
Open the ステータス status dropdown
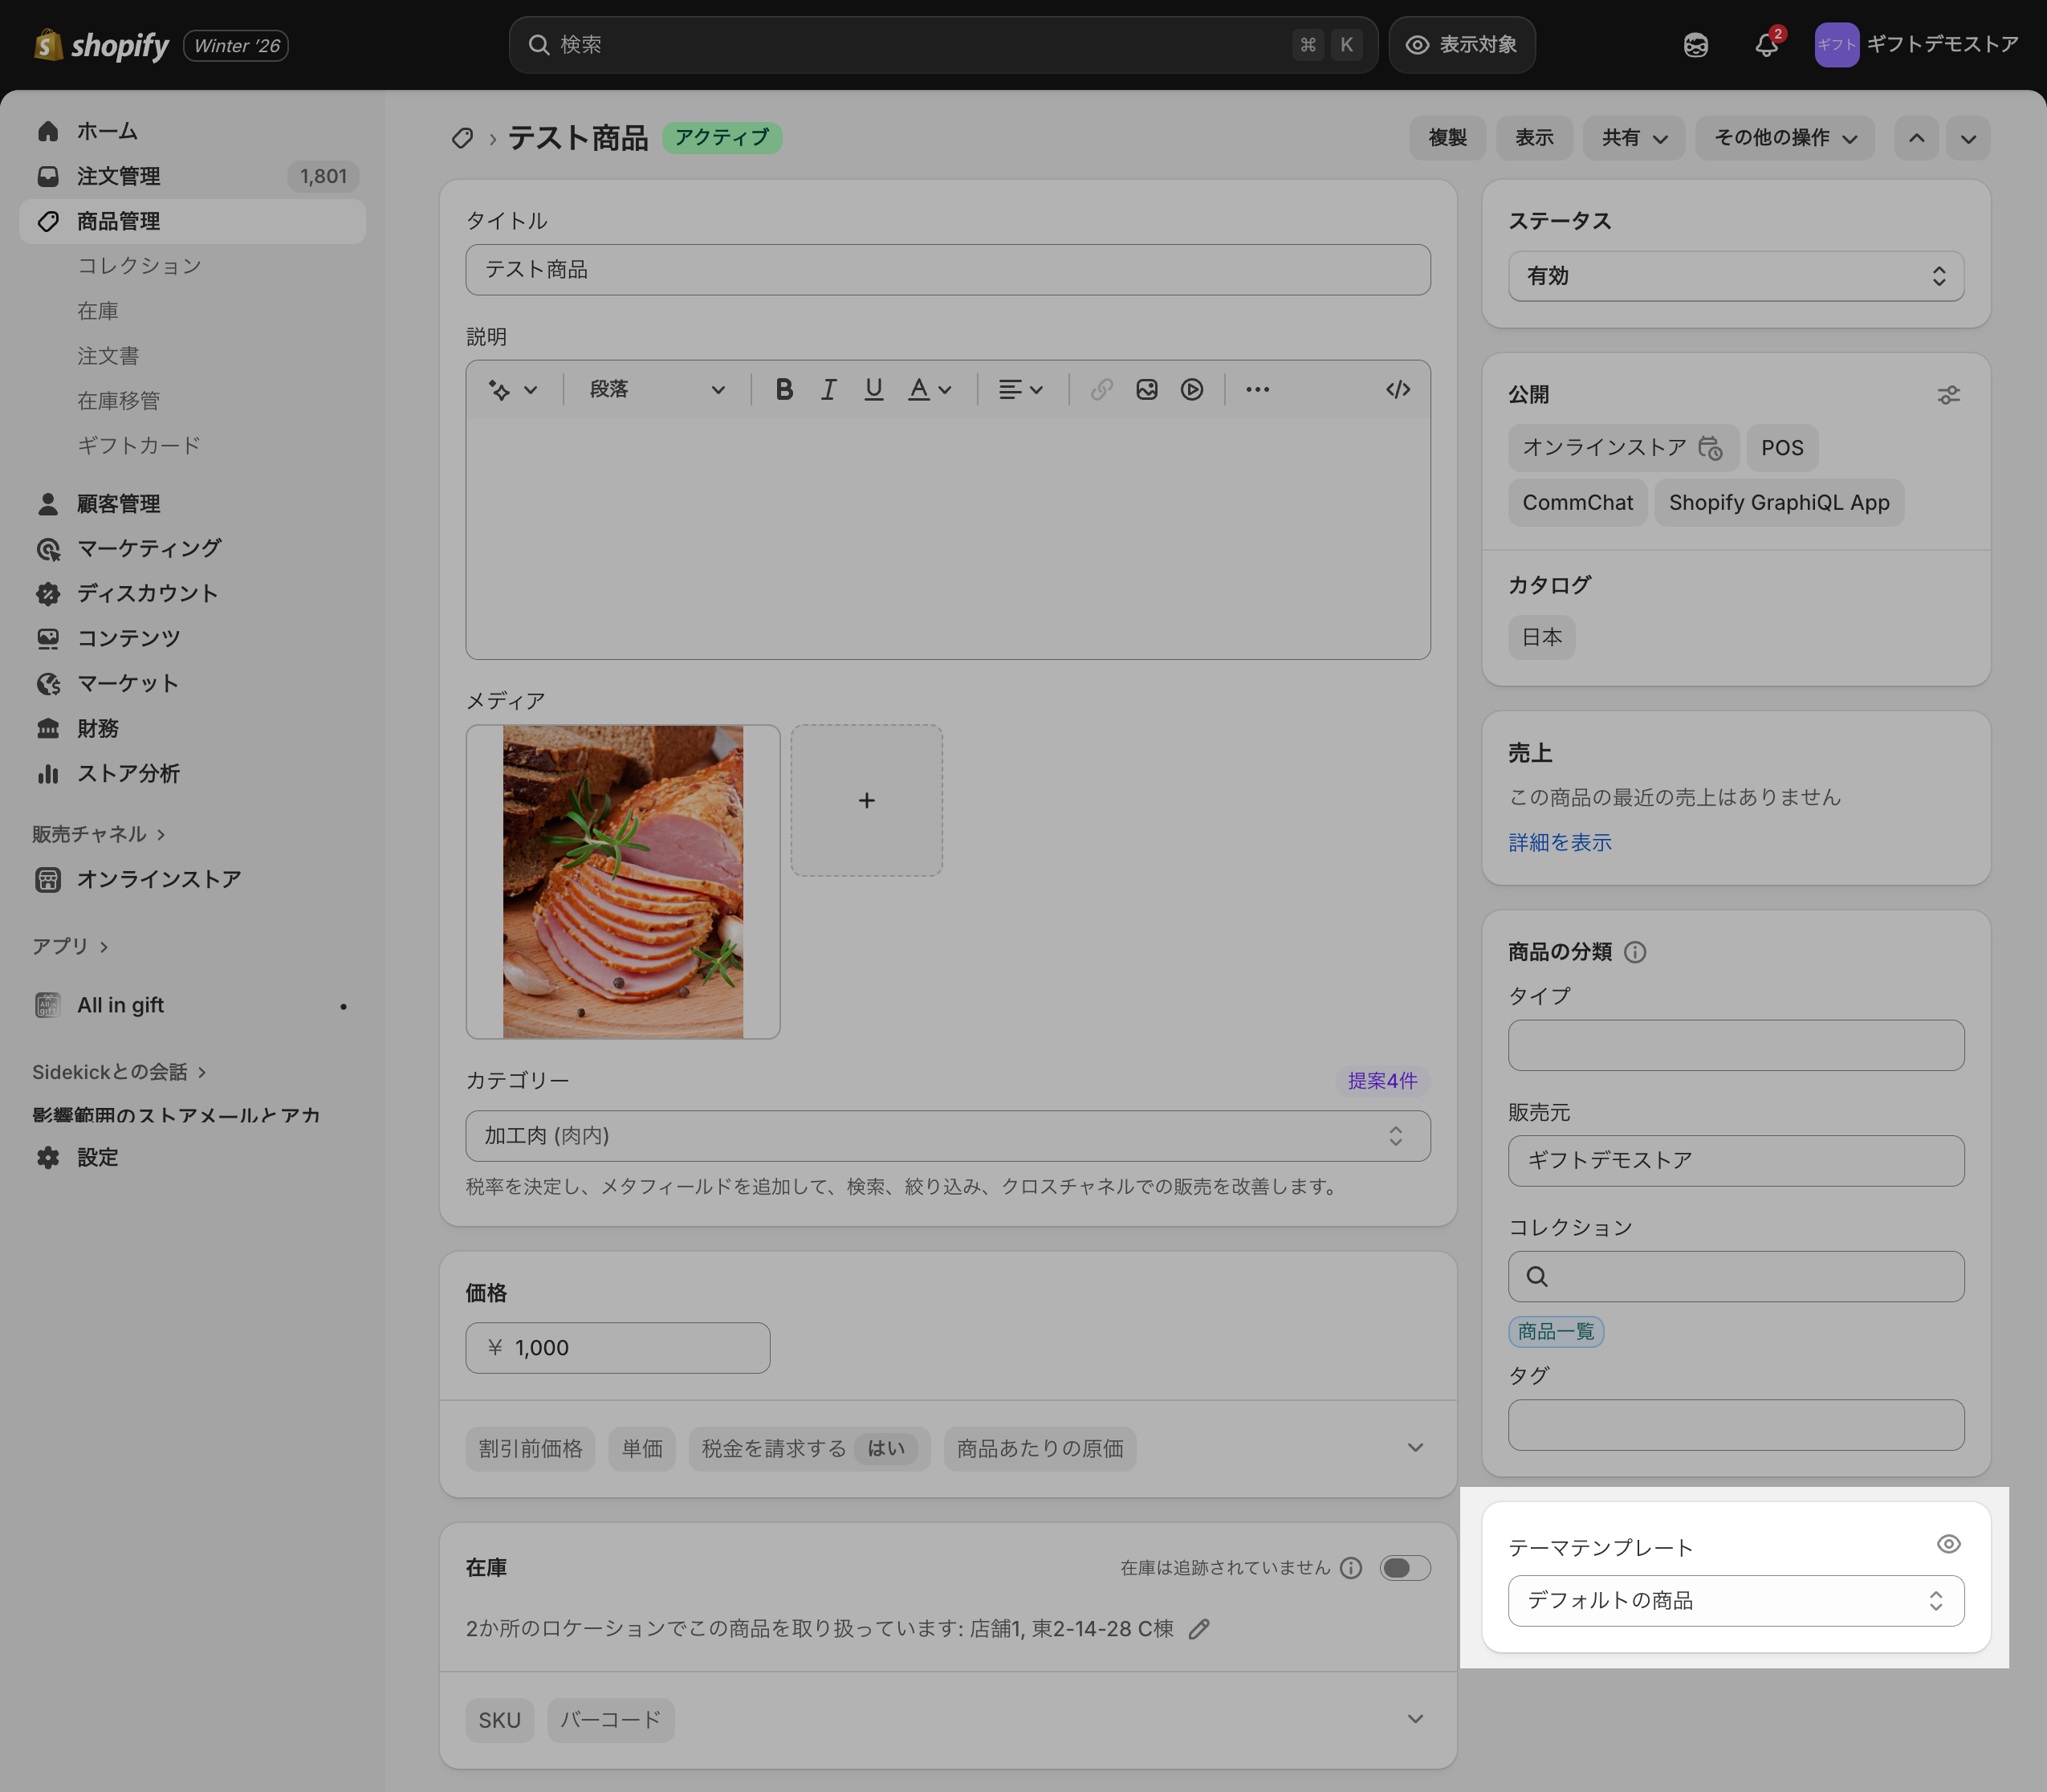point(1735,276)
